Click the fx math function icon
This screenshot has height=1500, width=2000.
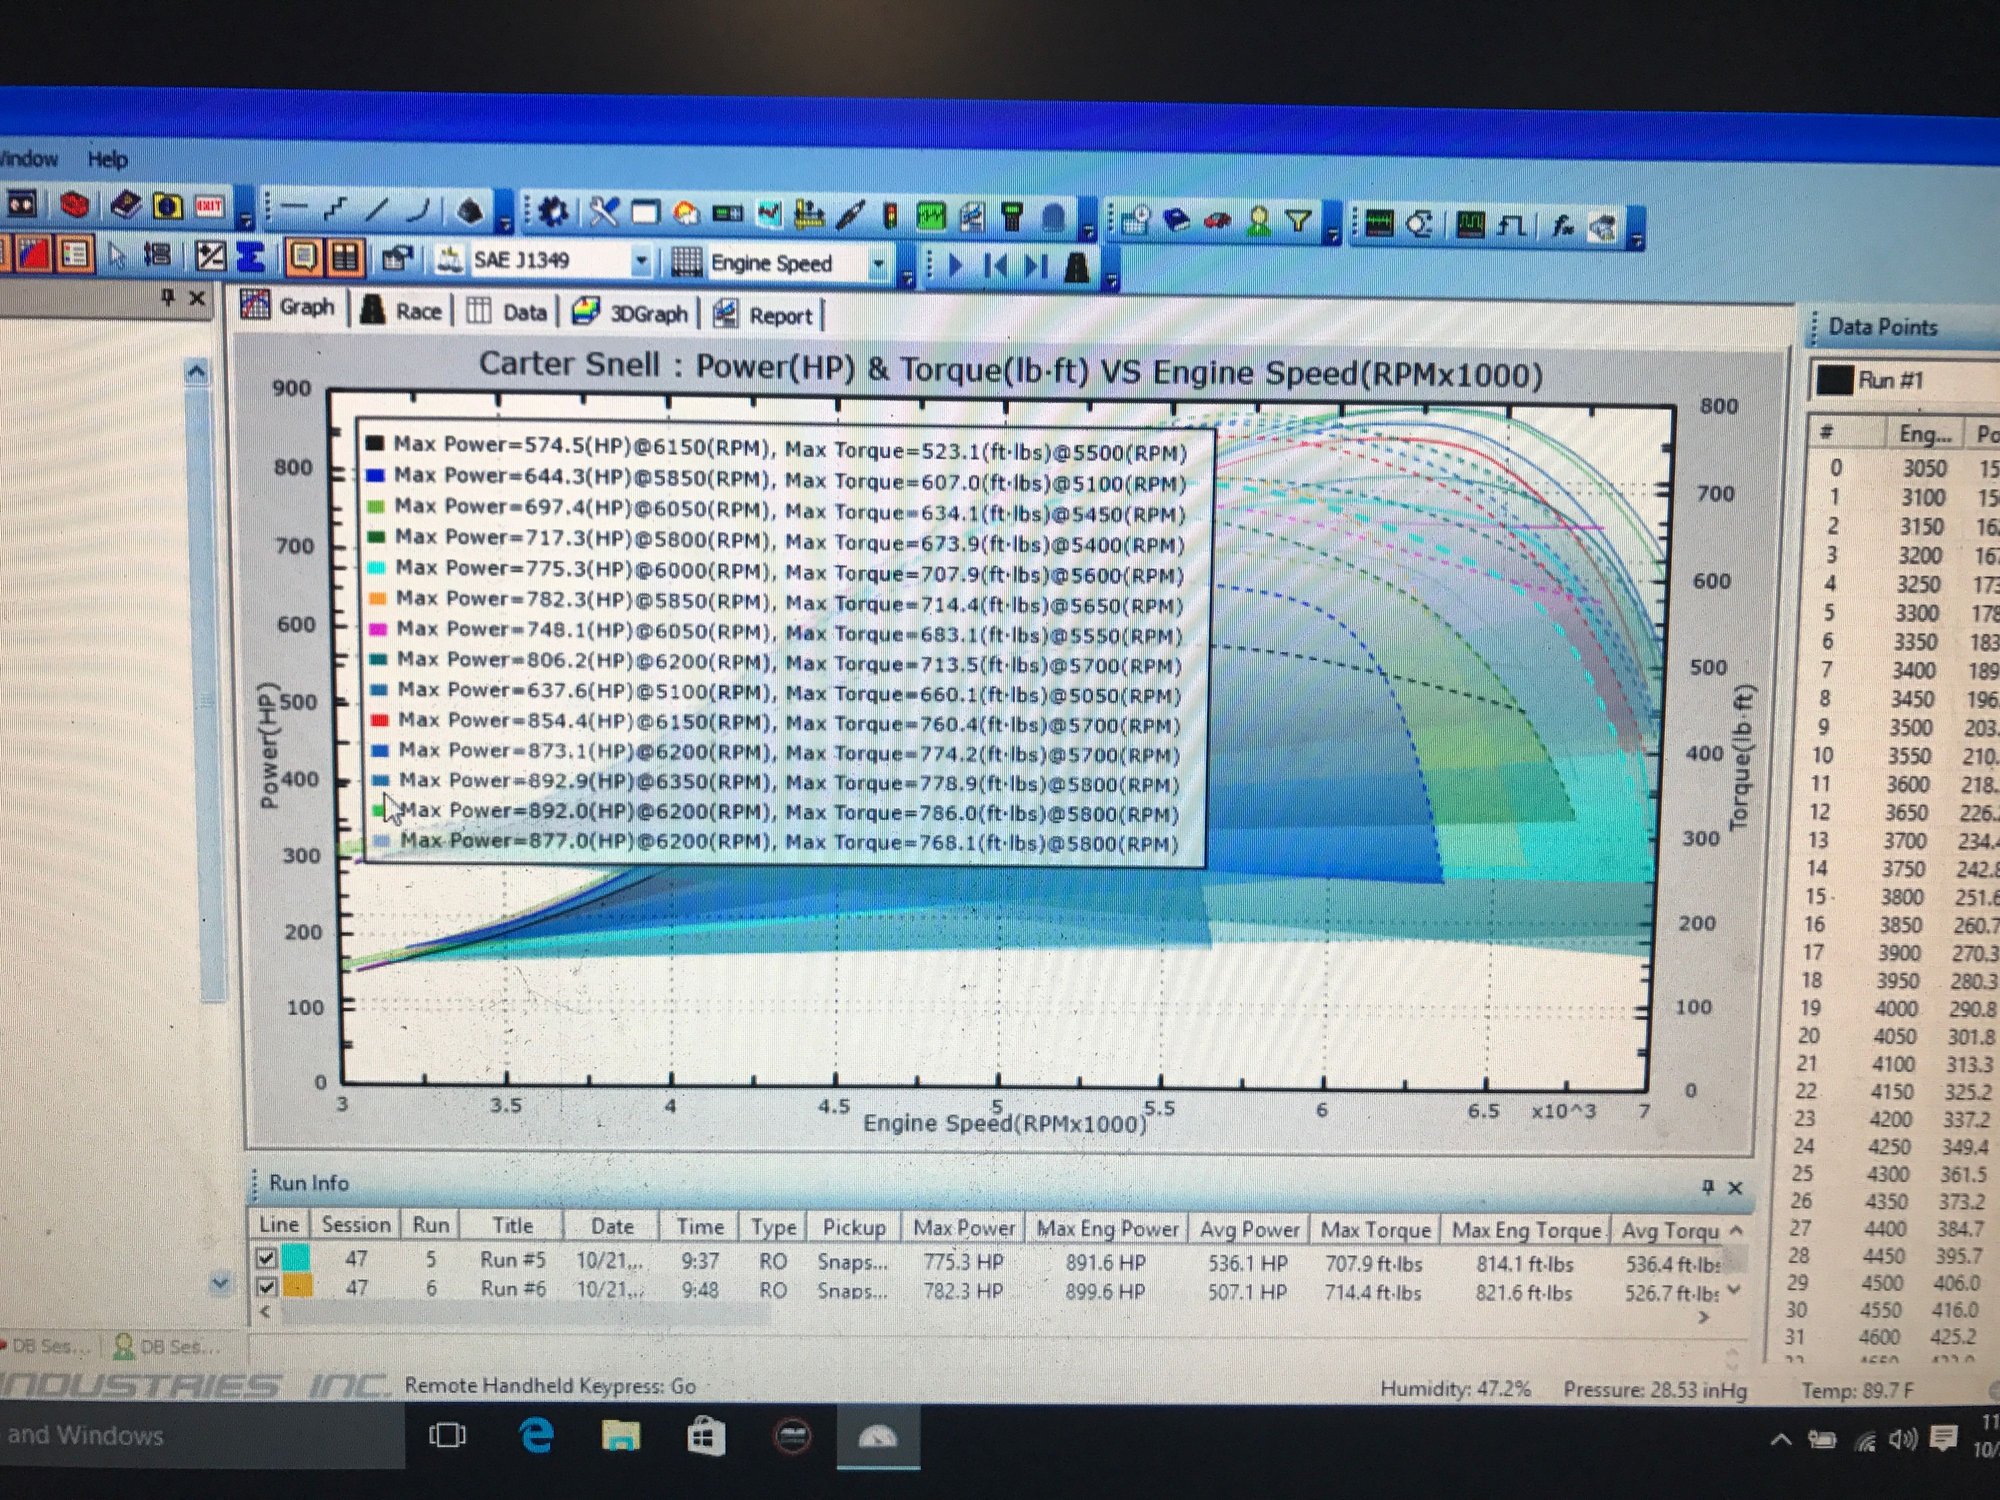[1562, 227]
